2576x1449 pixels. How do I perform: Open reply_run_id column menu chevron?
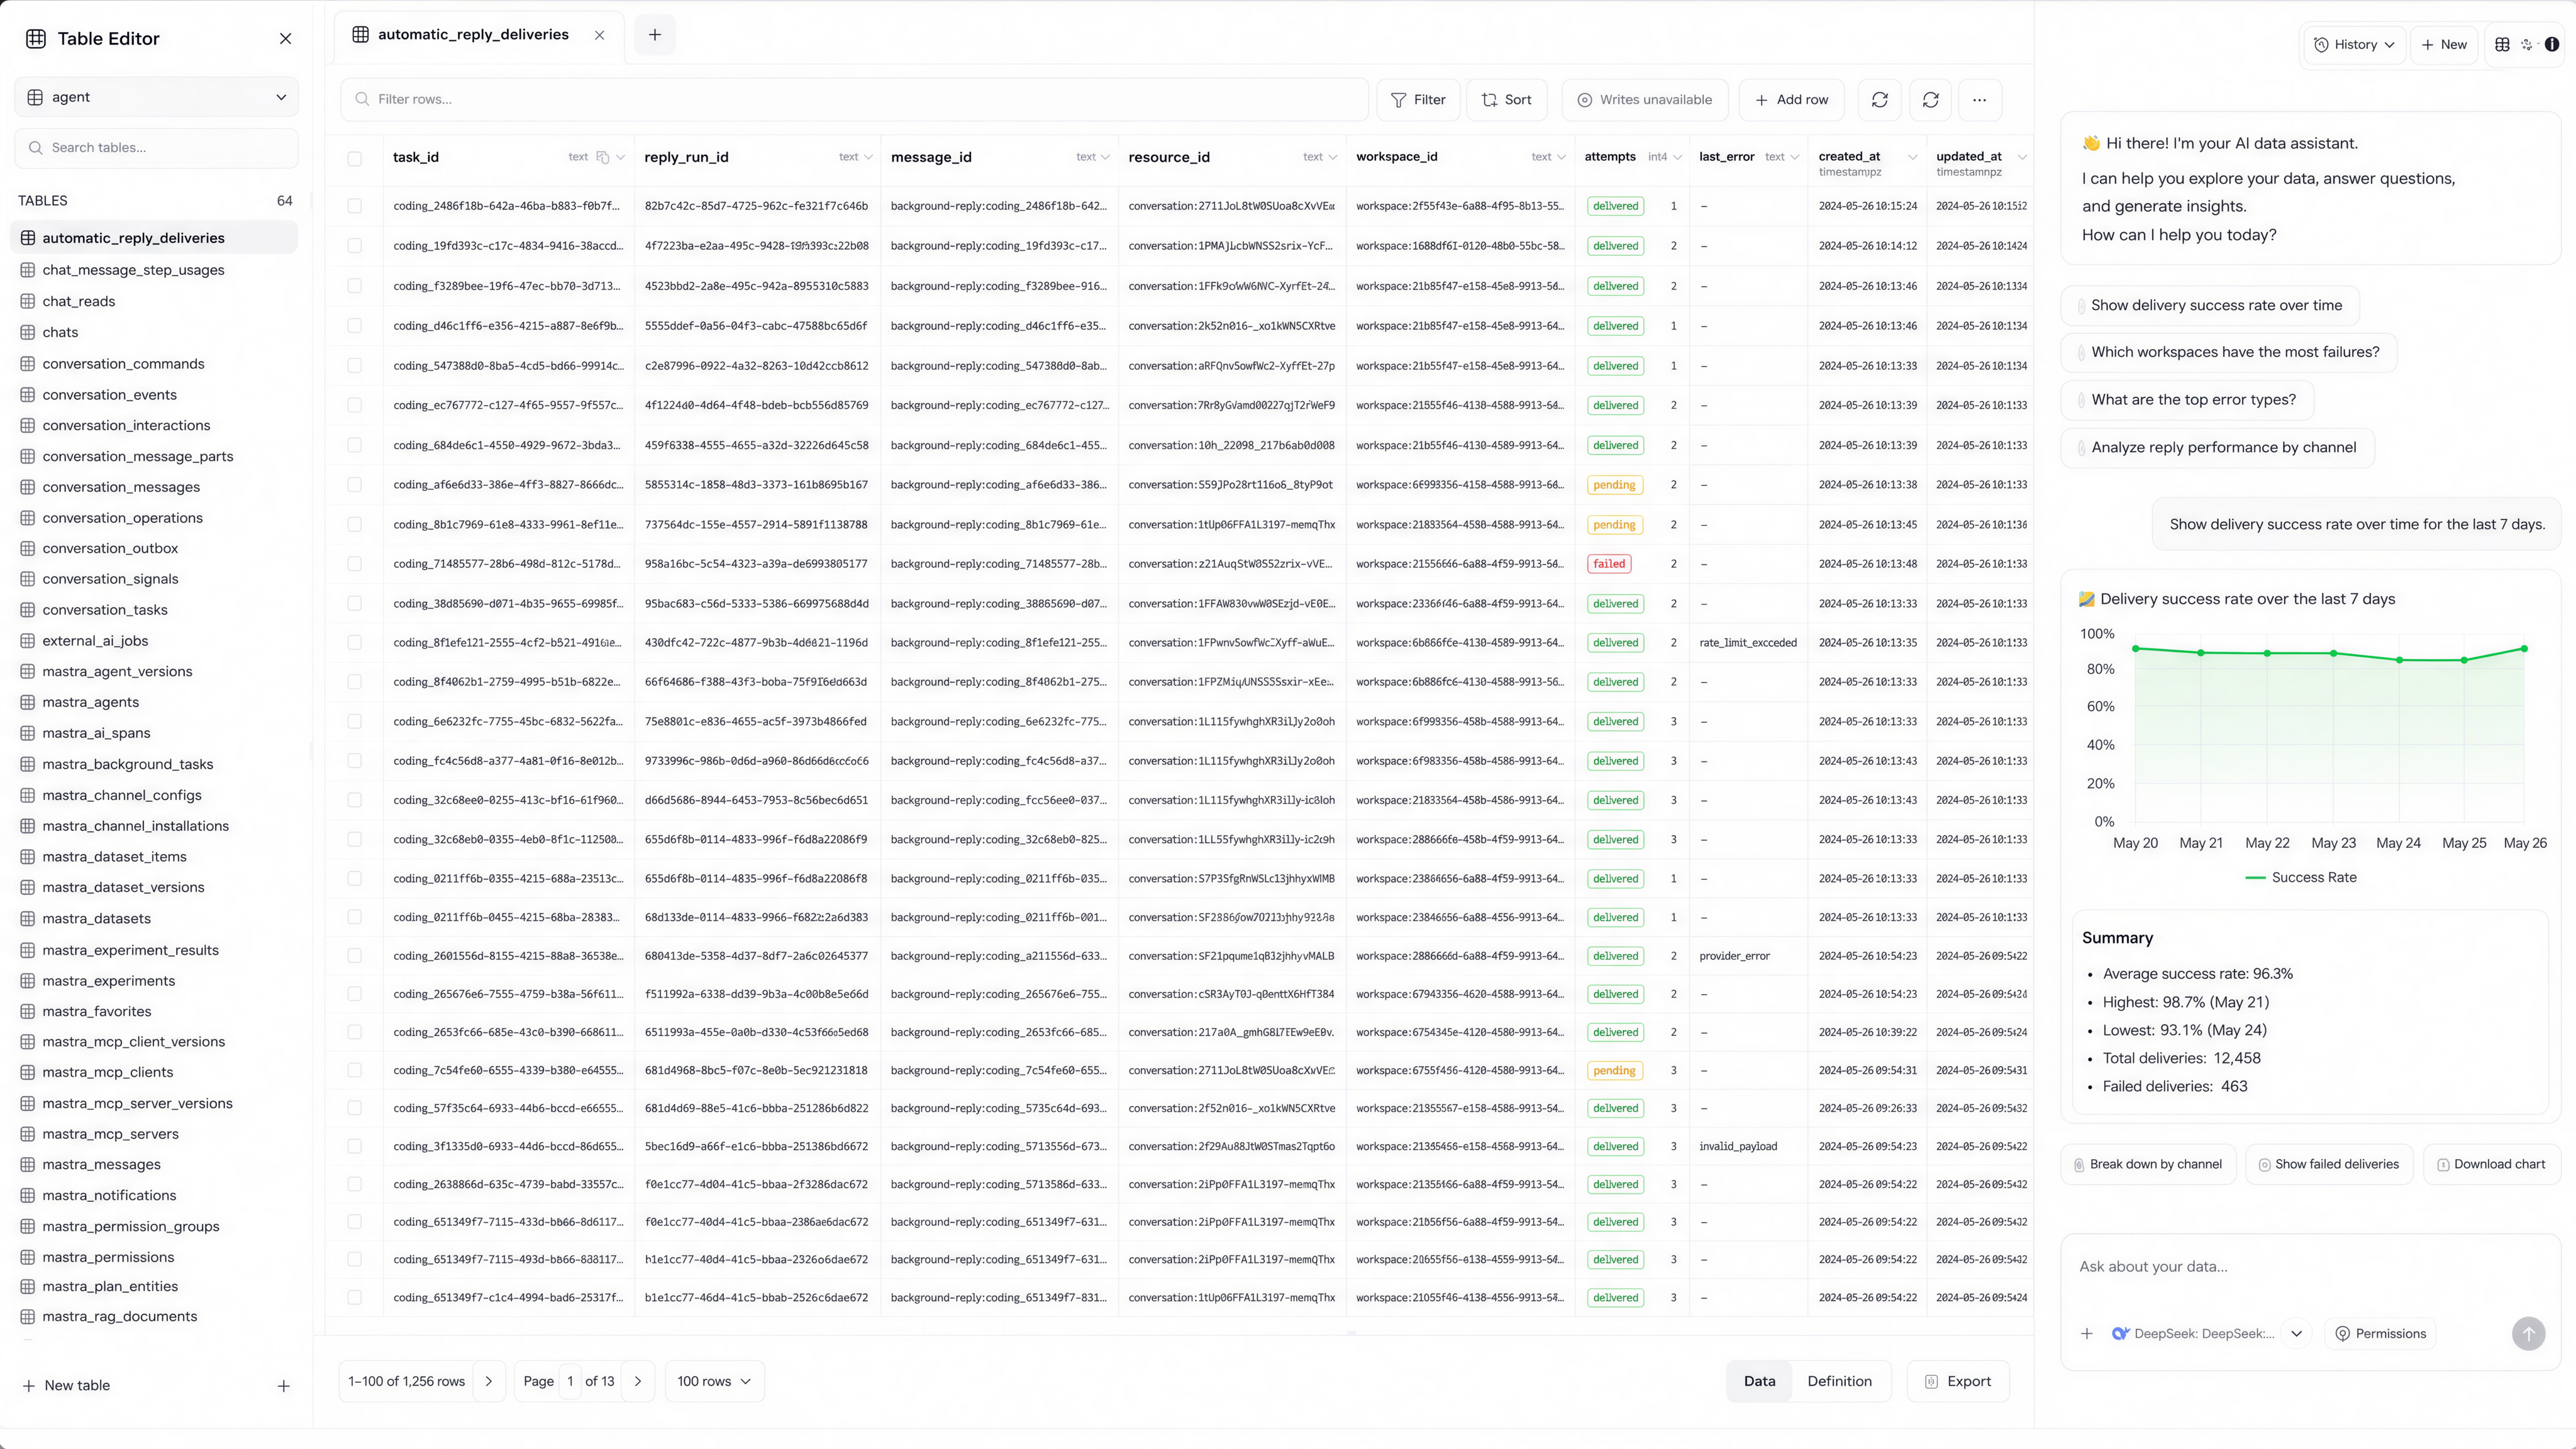click(x=868, y=157)
